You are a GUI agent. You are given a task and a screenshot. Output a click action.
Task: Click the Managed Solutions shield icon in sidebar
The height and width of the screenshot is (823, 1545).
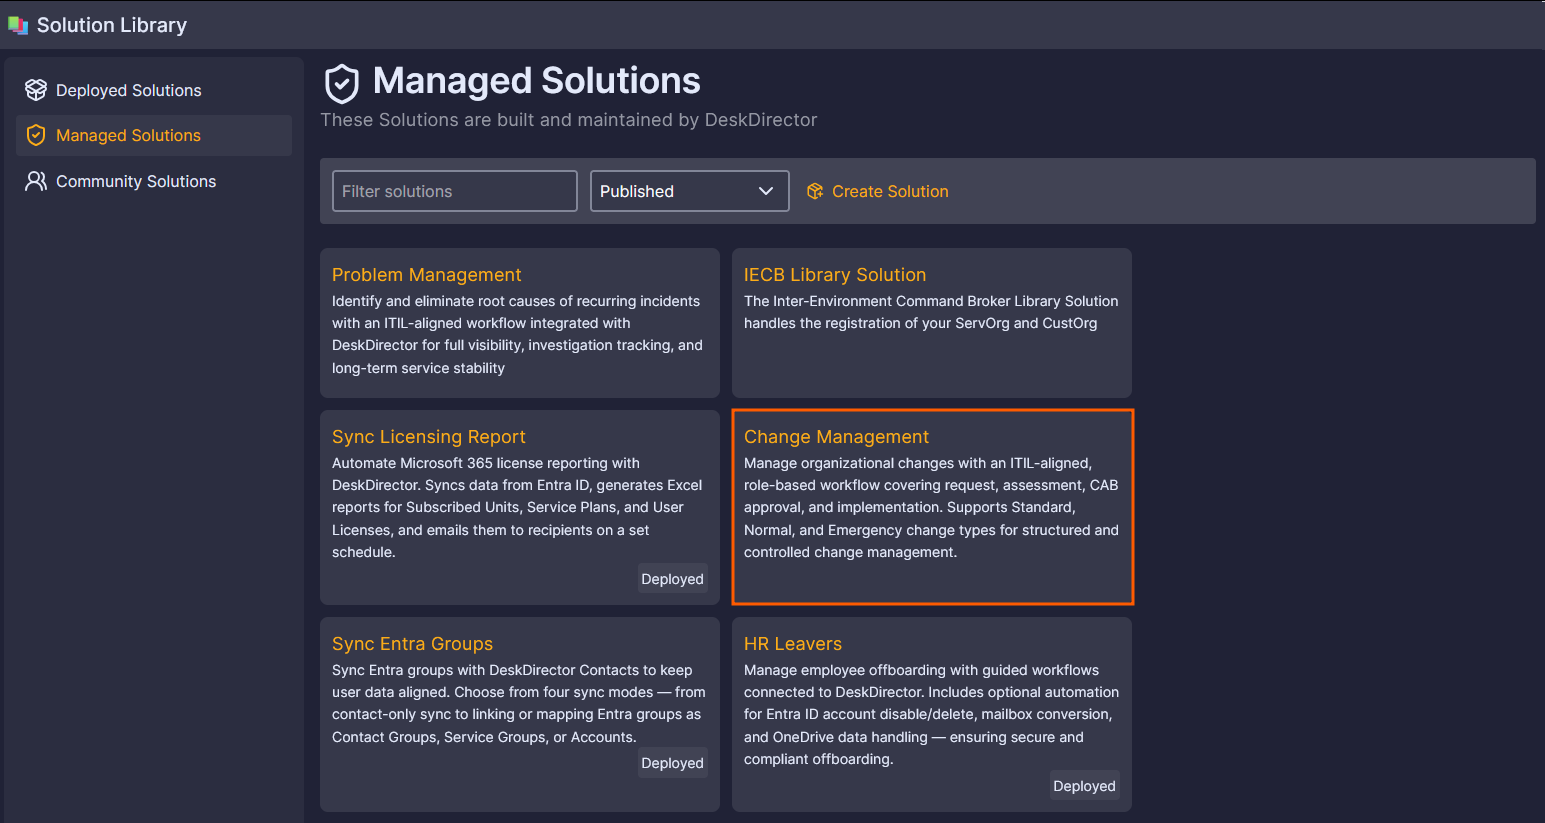pos(36,135)
